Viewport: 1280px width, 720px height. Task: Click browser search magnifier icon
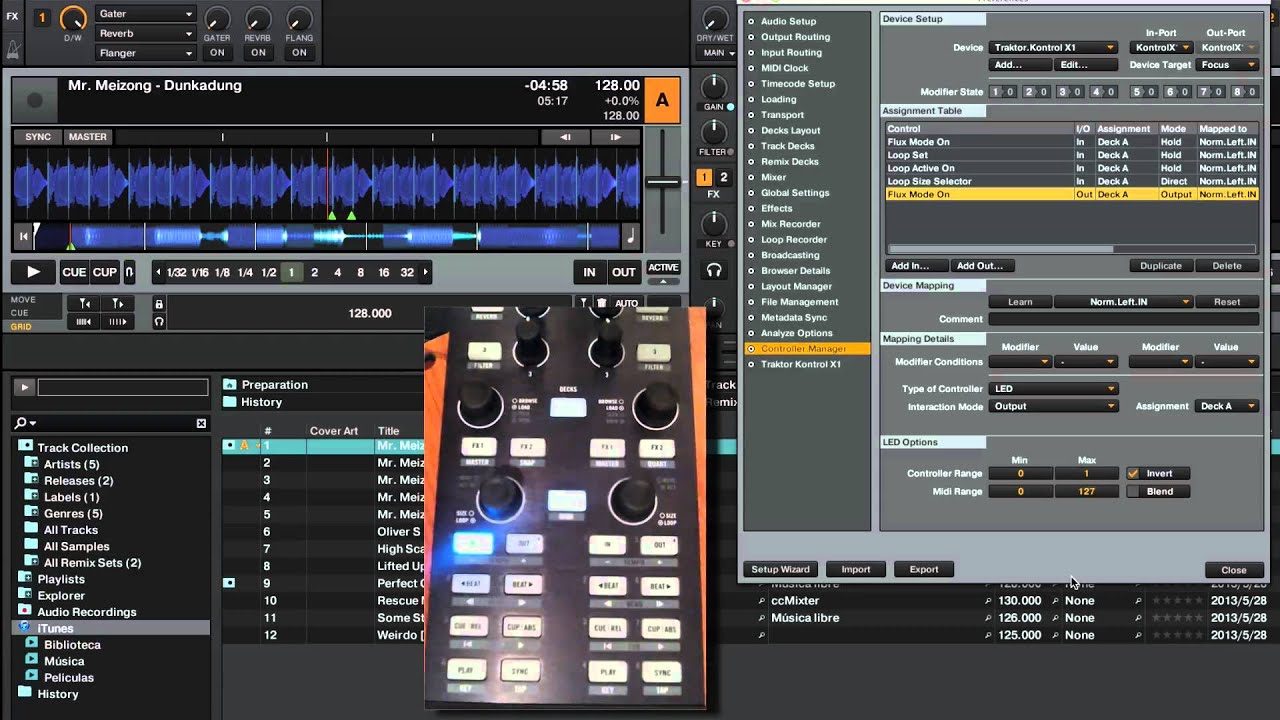click(22, 423)
